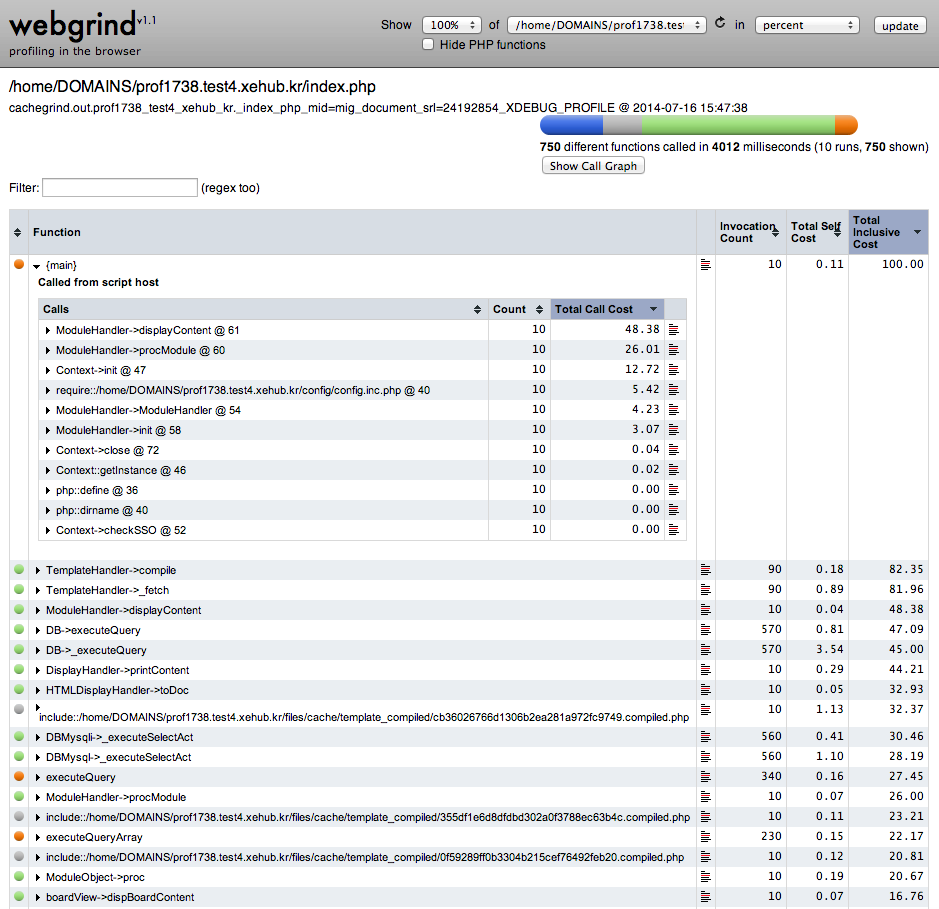Click source icon for HTMLDisplayHandler->toDoc row
Image resolution: width=939 pixels, height=909 pixels.
(706, 690)
